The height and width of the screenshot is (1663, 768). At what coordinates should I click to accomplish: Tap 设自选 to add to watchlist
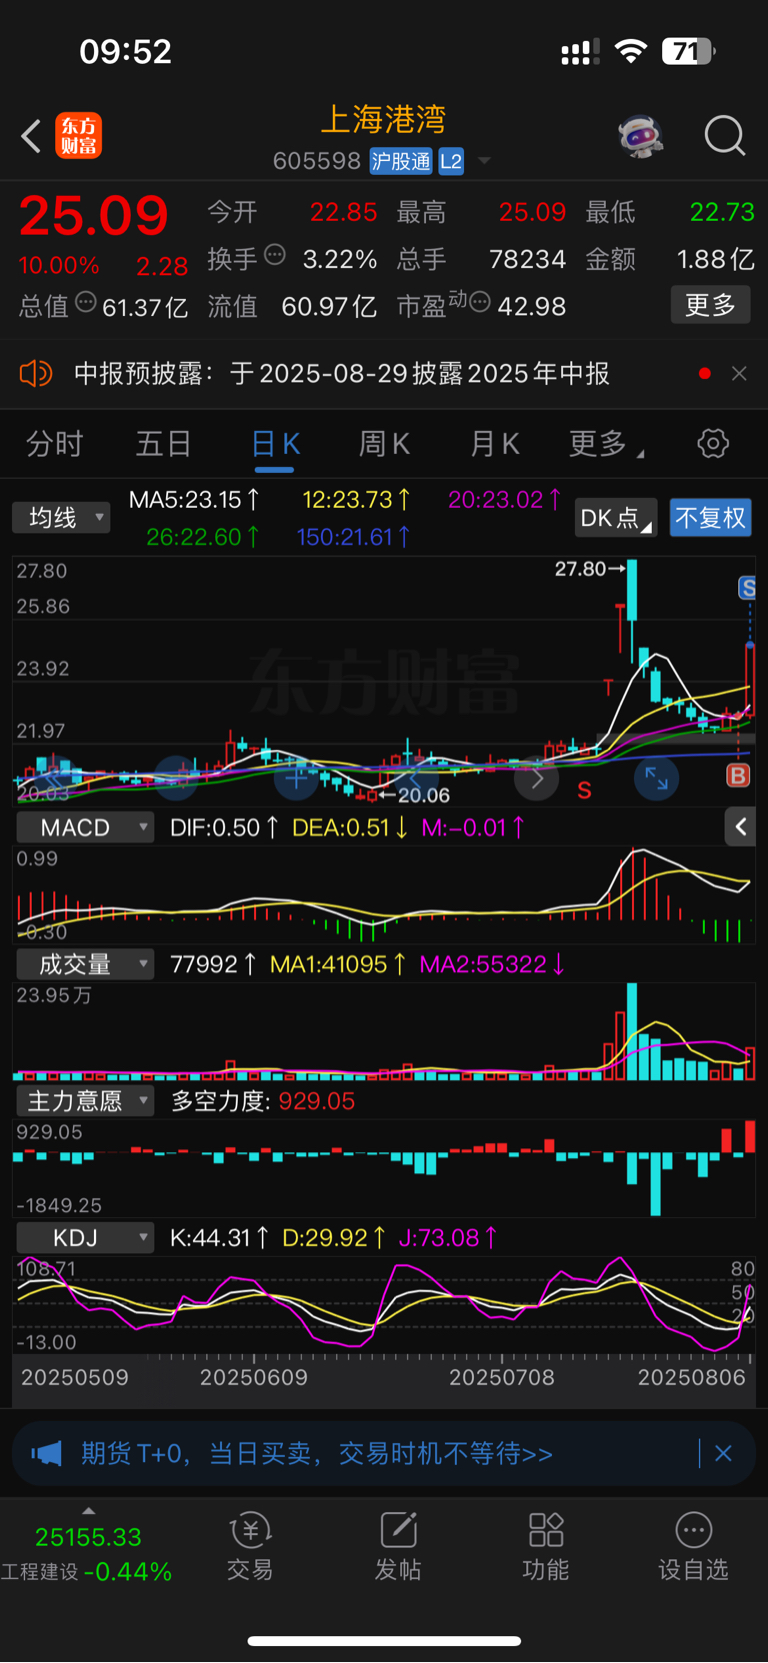pyautogui.click(x=693, y=1546)
